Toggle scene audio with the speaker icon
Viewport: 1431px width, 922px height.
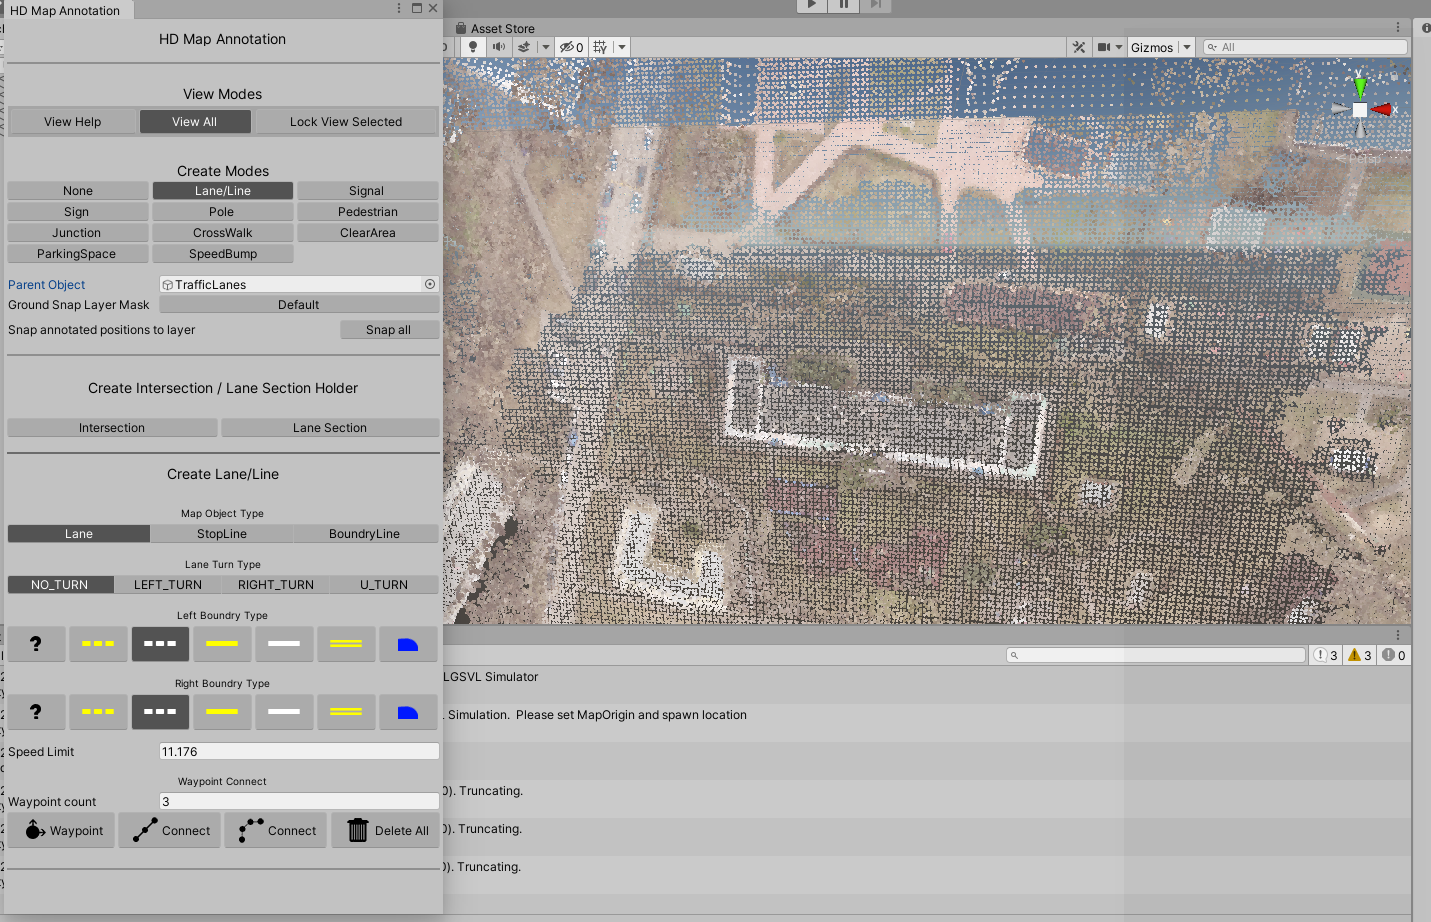498,46
